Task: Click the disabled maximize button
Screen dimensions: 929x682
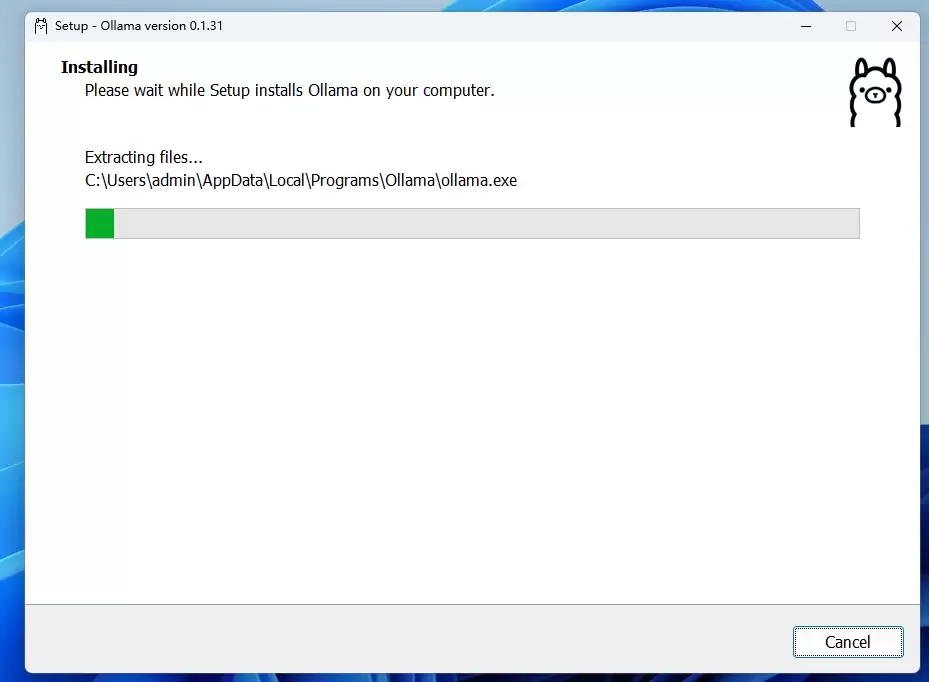Action: pyautogui.click(x=851, y=26)
